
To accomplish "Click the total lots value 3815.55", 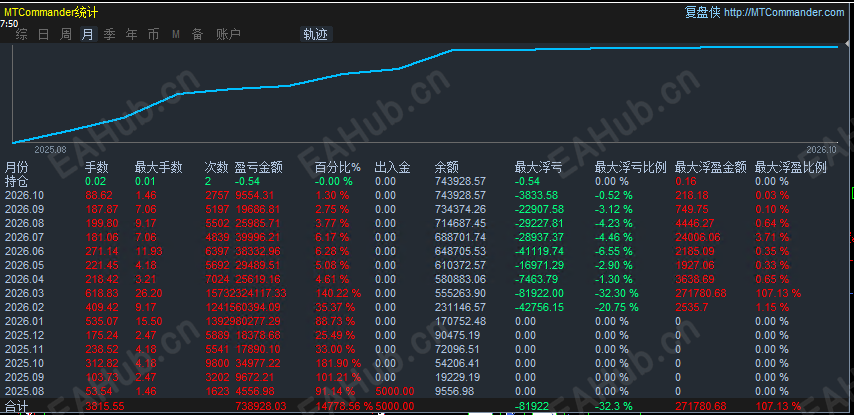I will coord(105,406).
